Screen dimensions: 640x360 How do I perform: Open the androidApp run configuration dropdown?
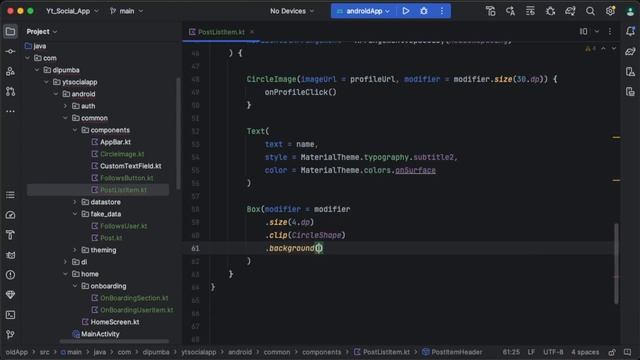pyautogui.click(x=363, y=11)
